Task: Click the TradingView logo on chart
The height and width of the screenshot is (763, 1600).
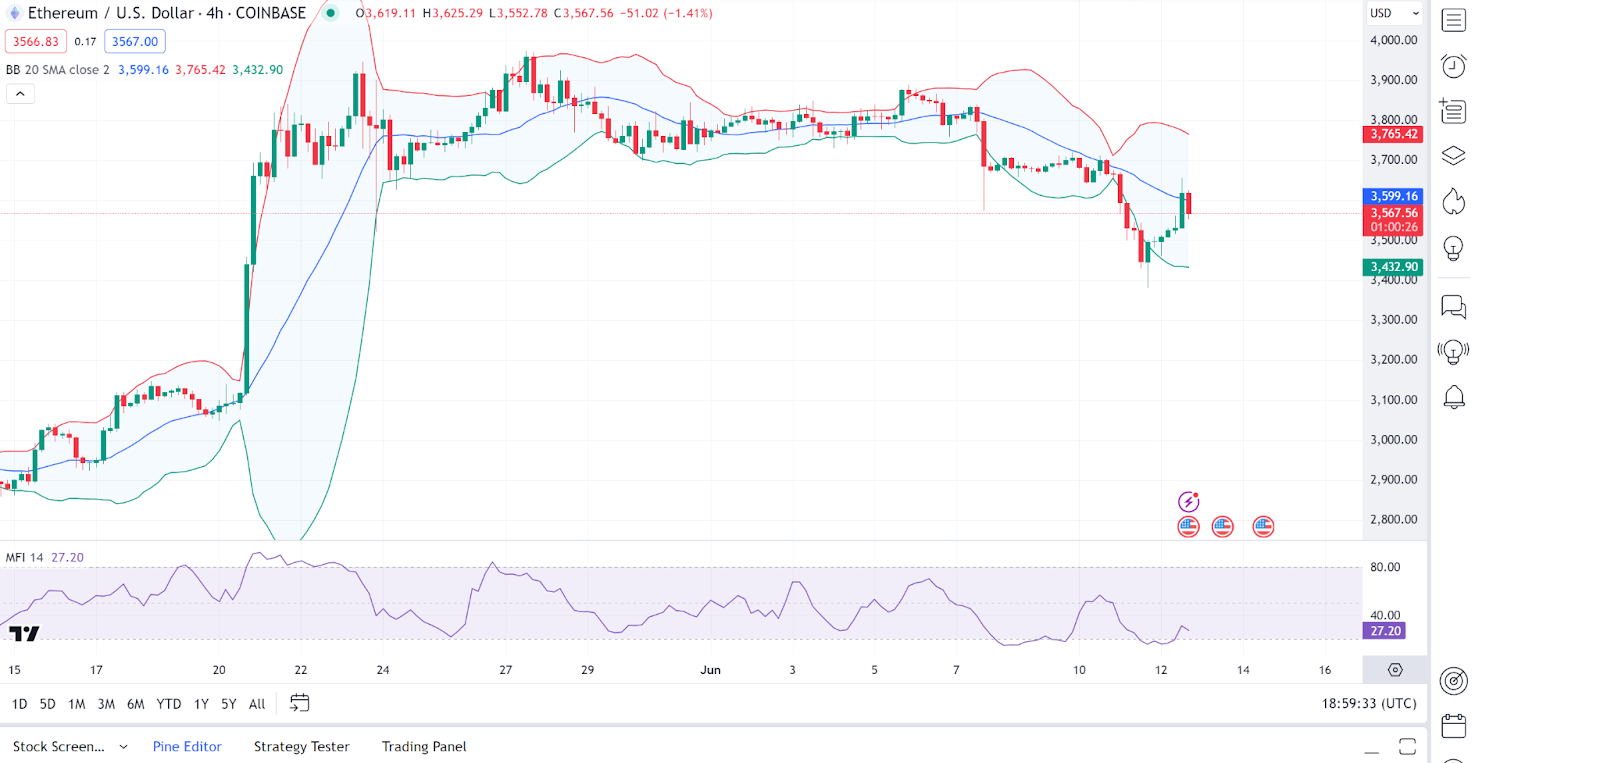Action: pyautogui.click(x=24, y=633)
